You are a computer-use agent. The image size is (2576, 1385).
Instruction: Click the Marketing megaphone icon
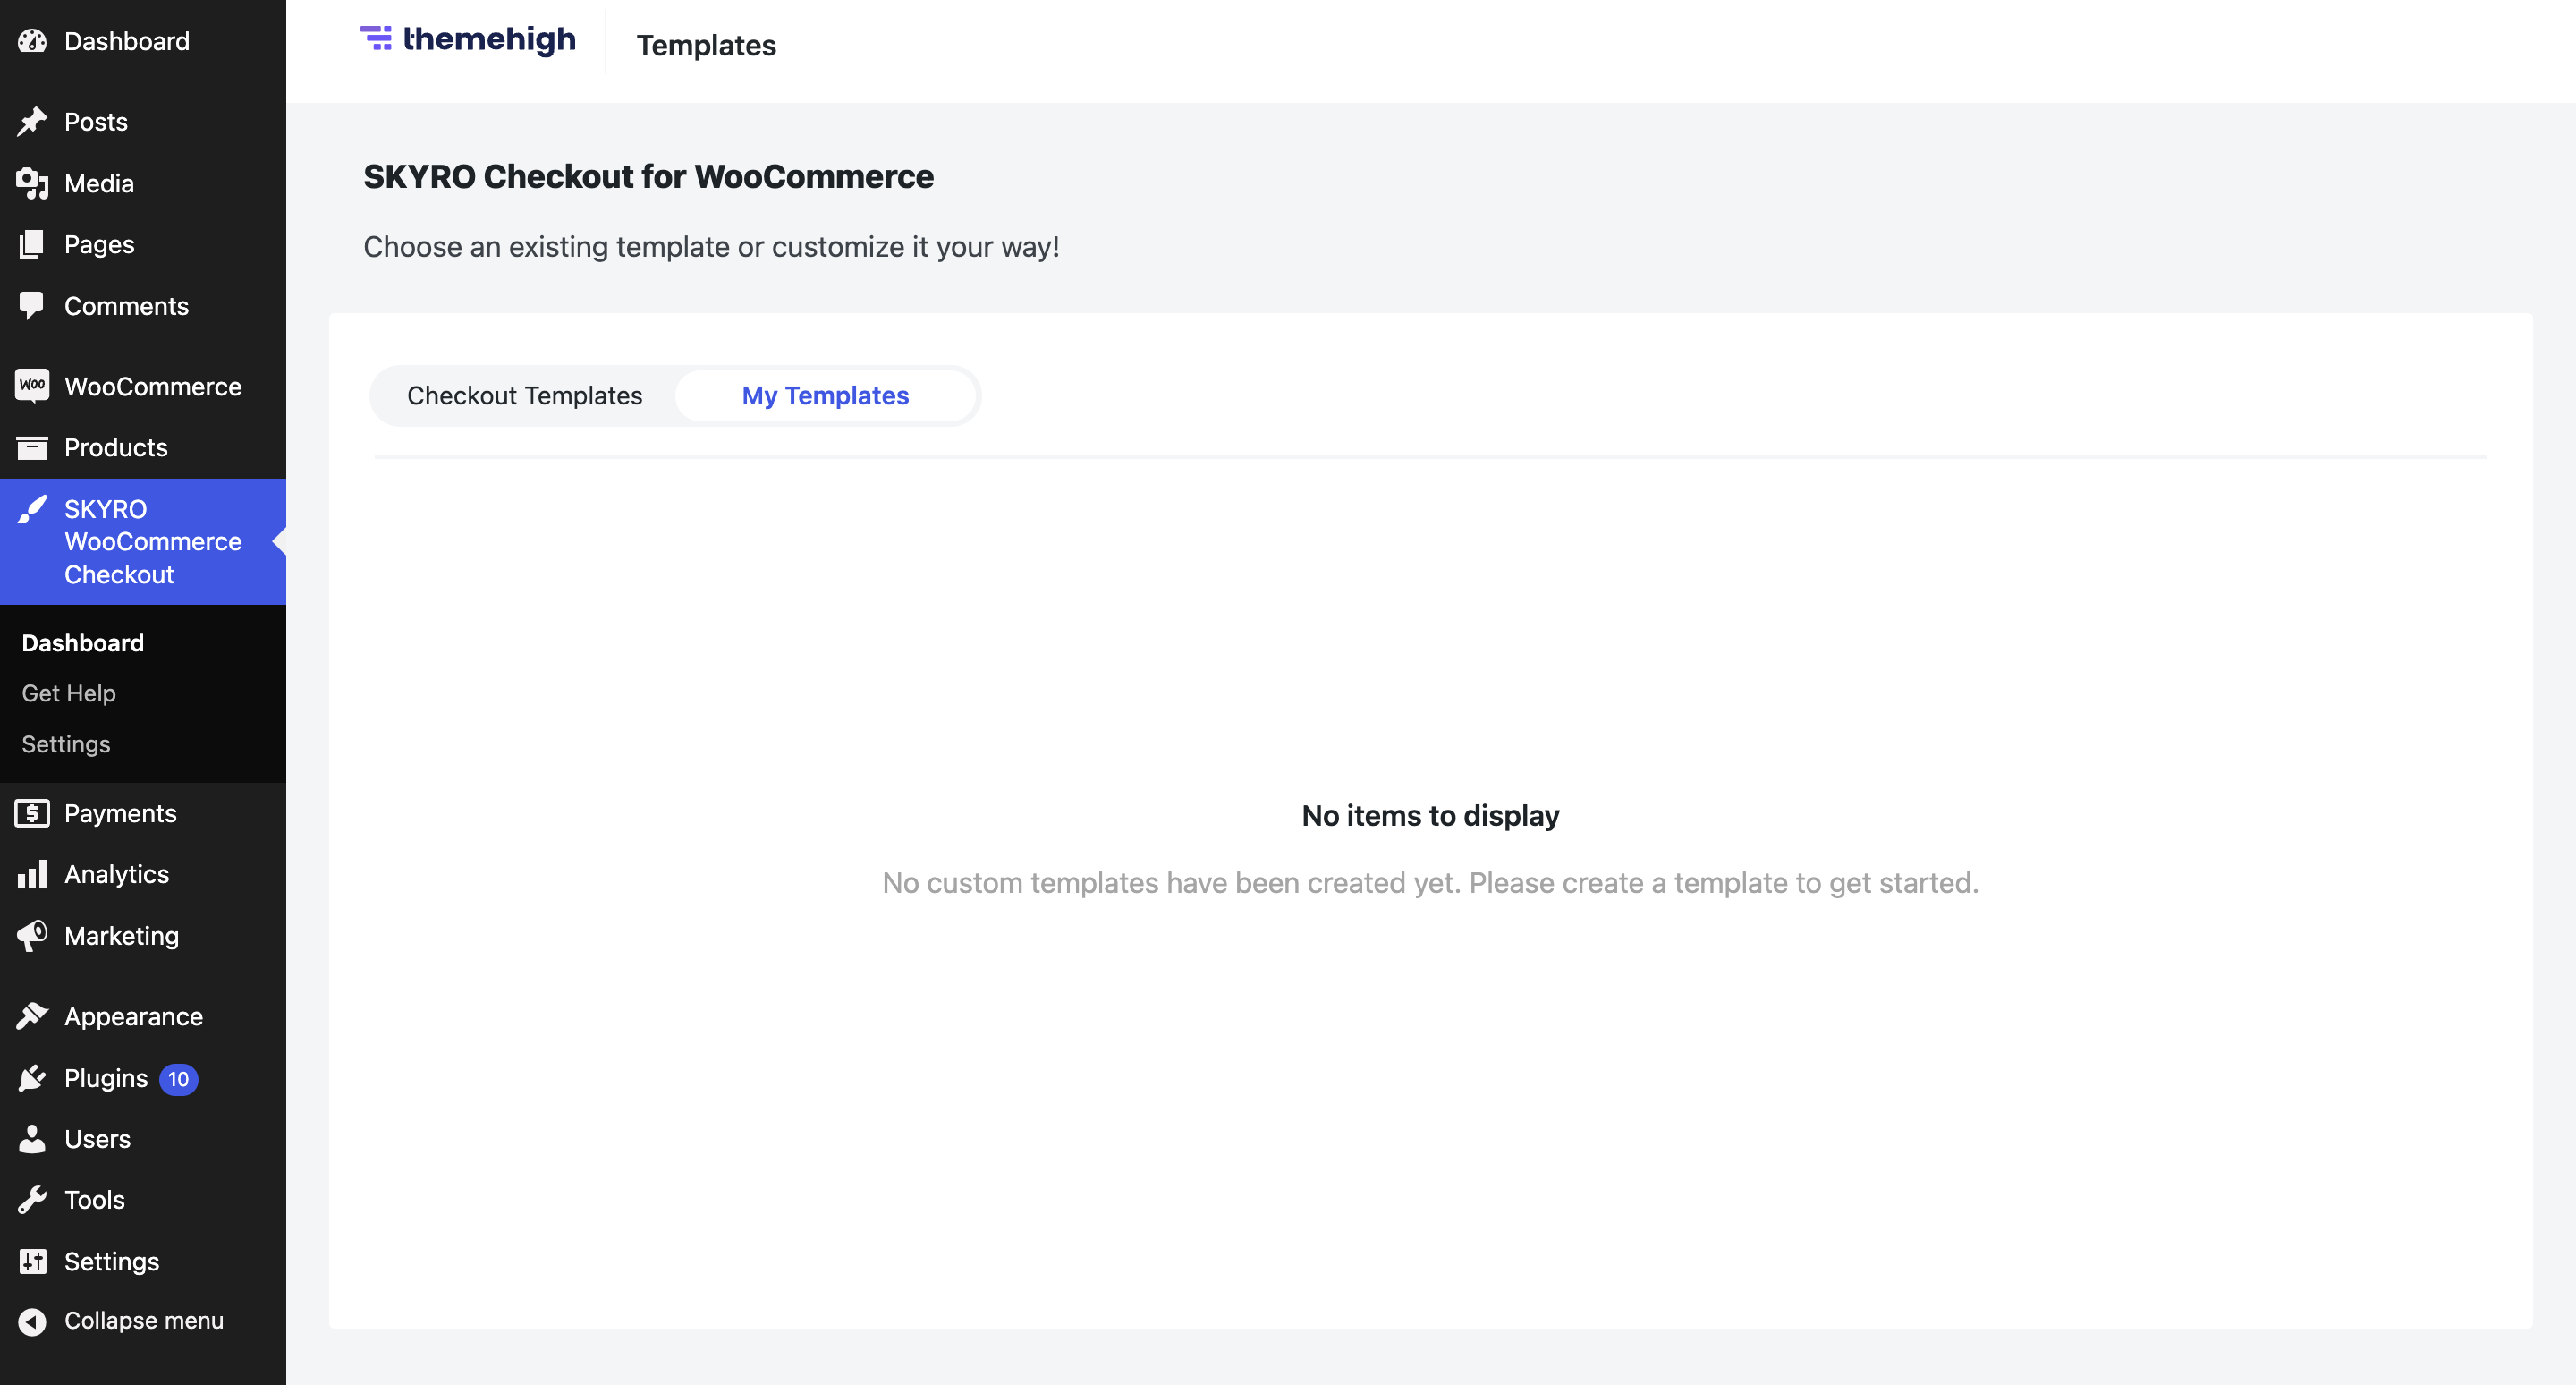(32, 936)
